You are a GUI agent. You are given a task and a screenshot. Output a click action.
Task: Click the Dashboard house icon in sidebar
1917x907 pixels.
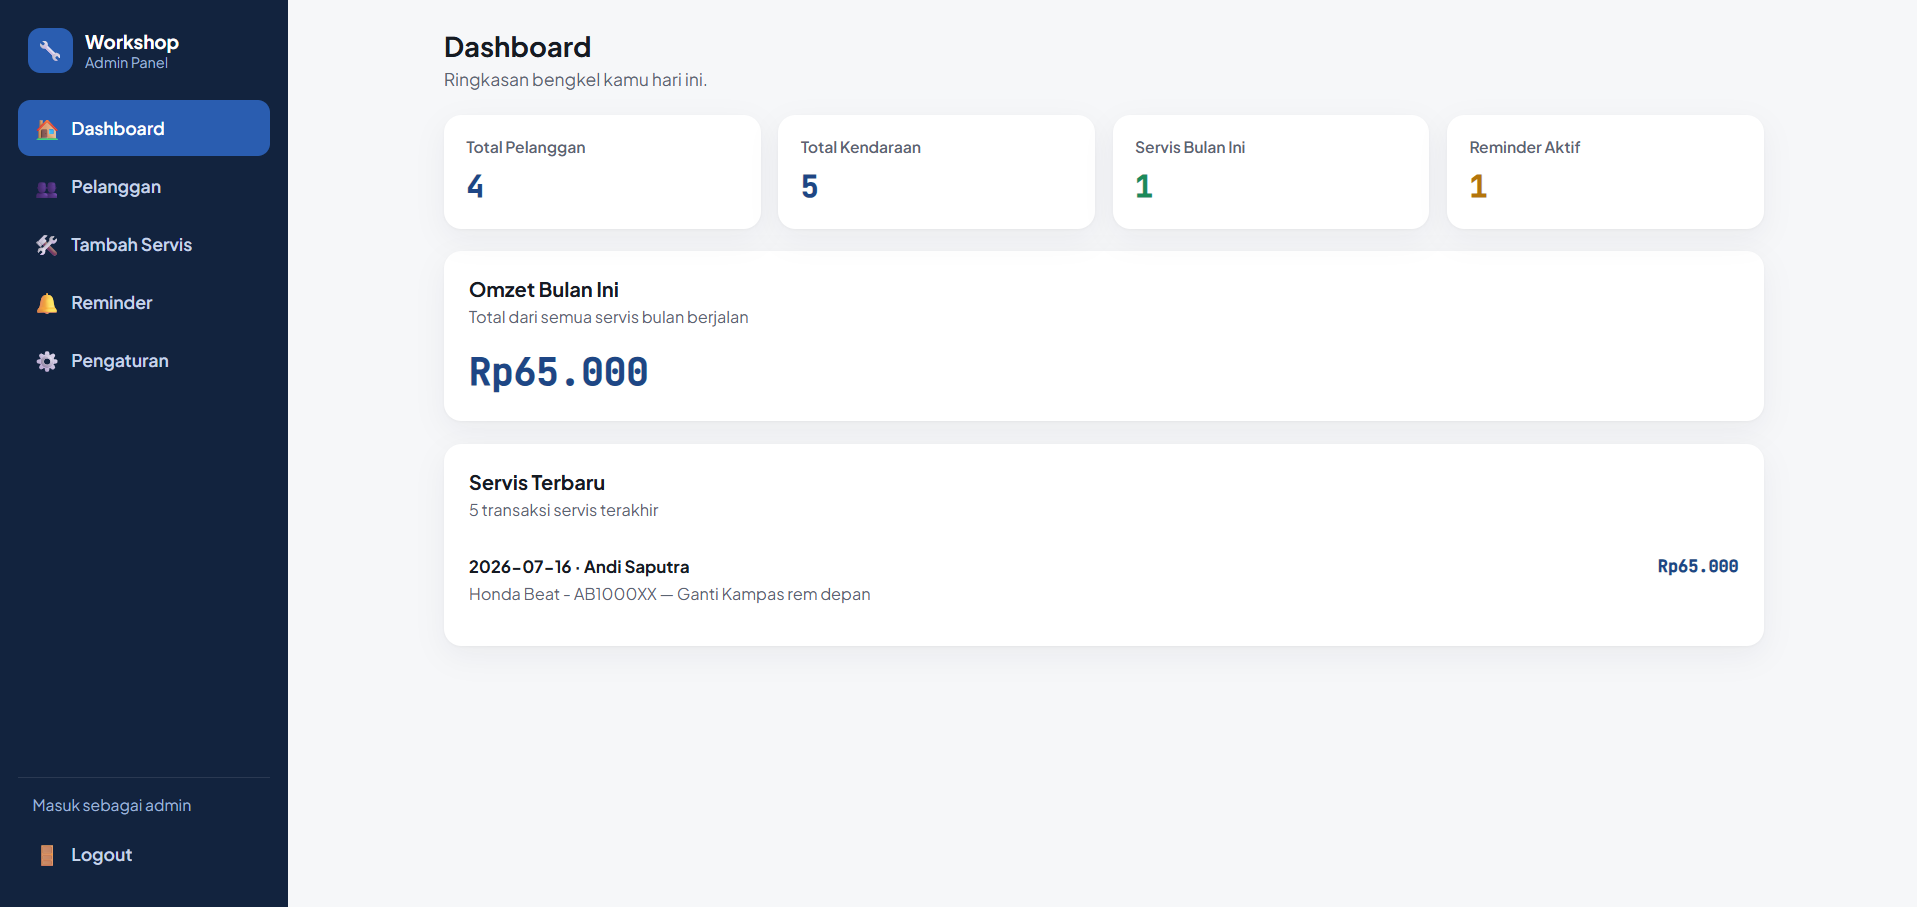tap(47, 129)
